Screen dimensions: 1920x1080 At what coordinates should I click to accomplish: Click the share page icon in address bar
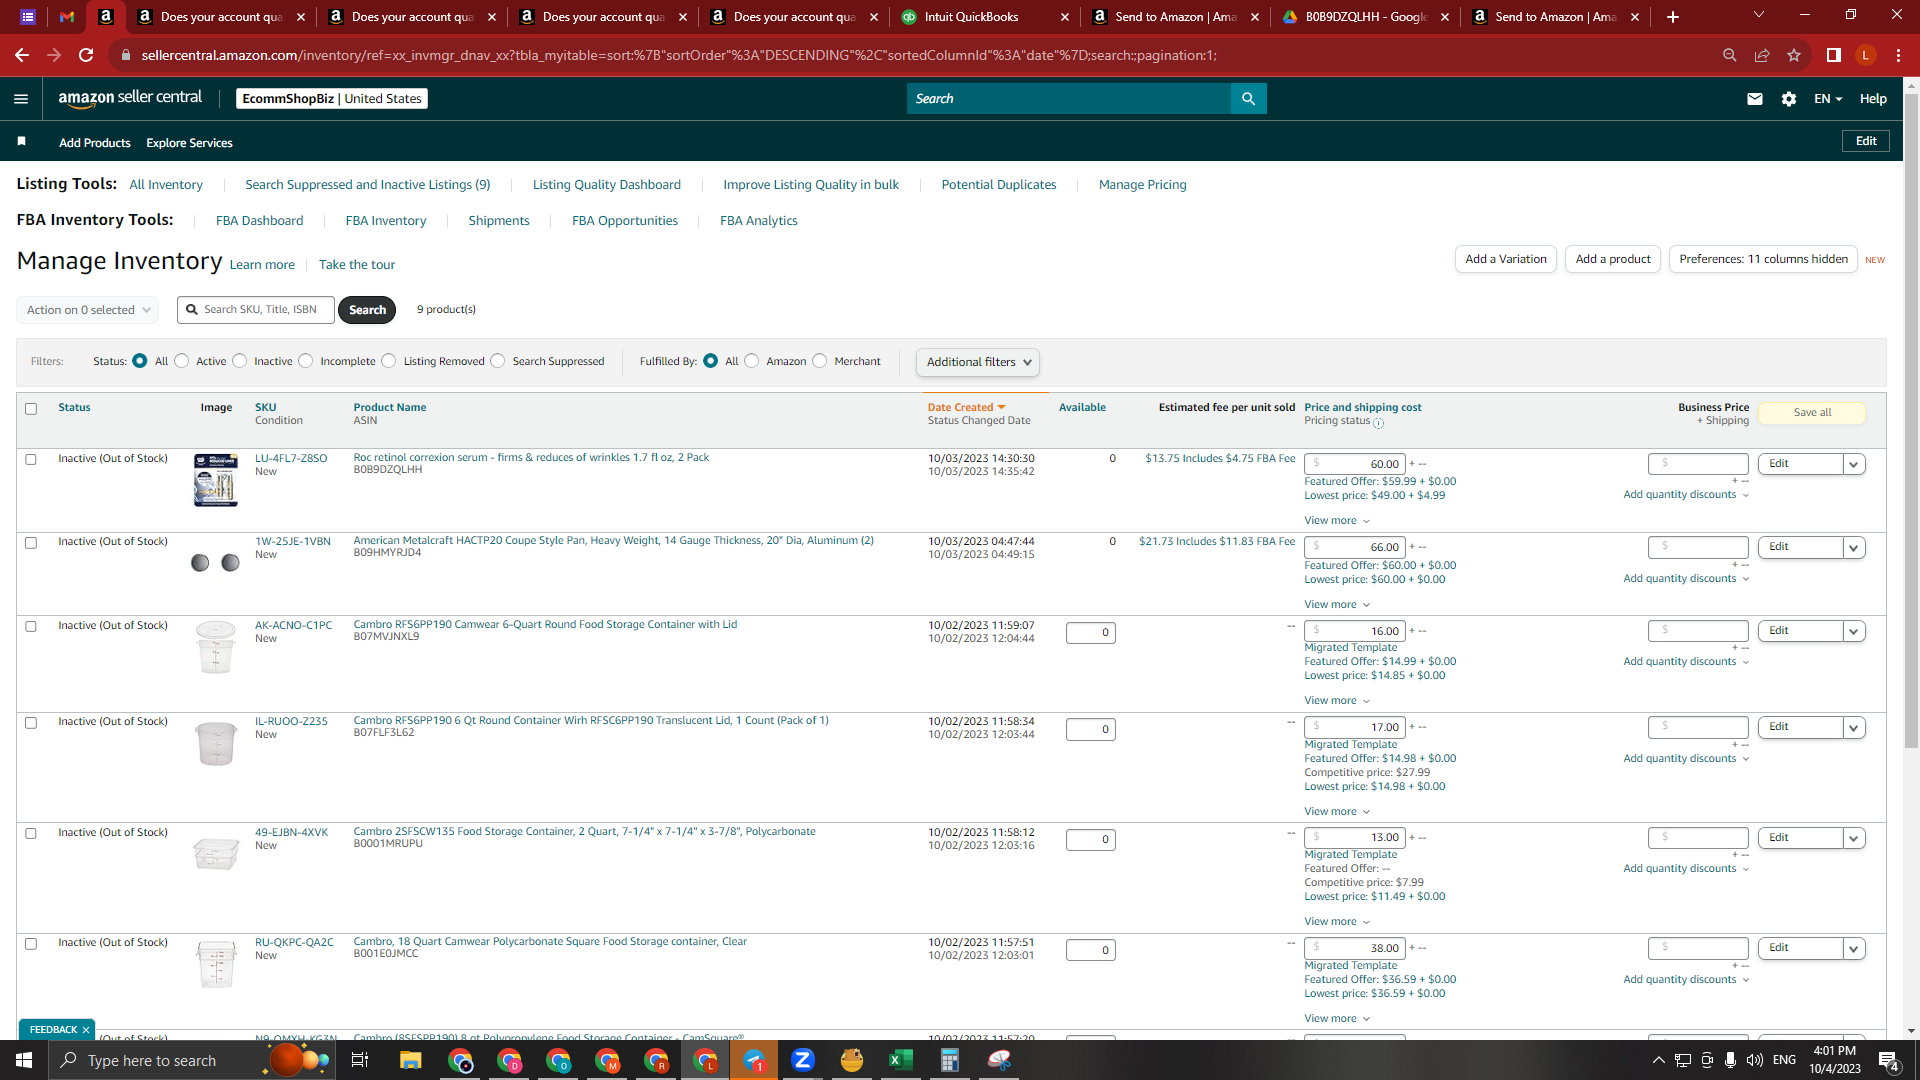1762,55
